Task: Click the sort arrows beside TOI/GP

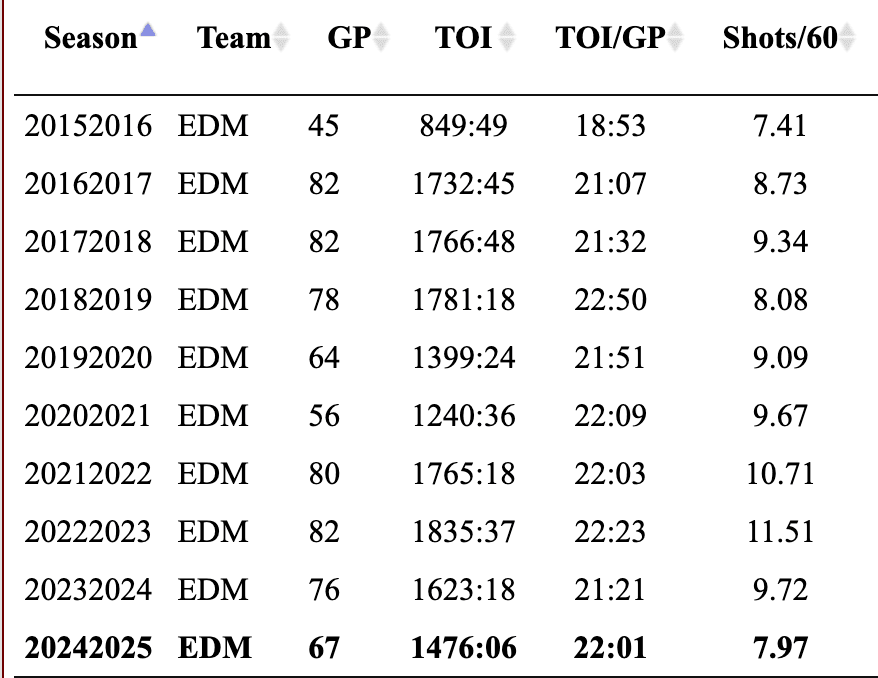Action: pos(676,39)
